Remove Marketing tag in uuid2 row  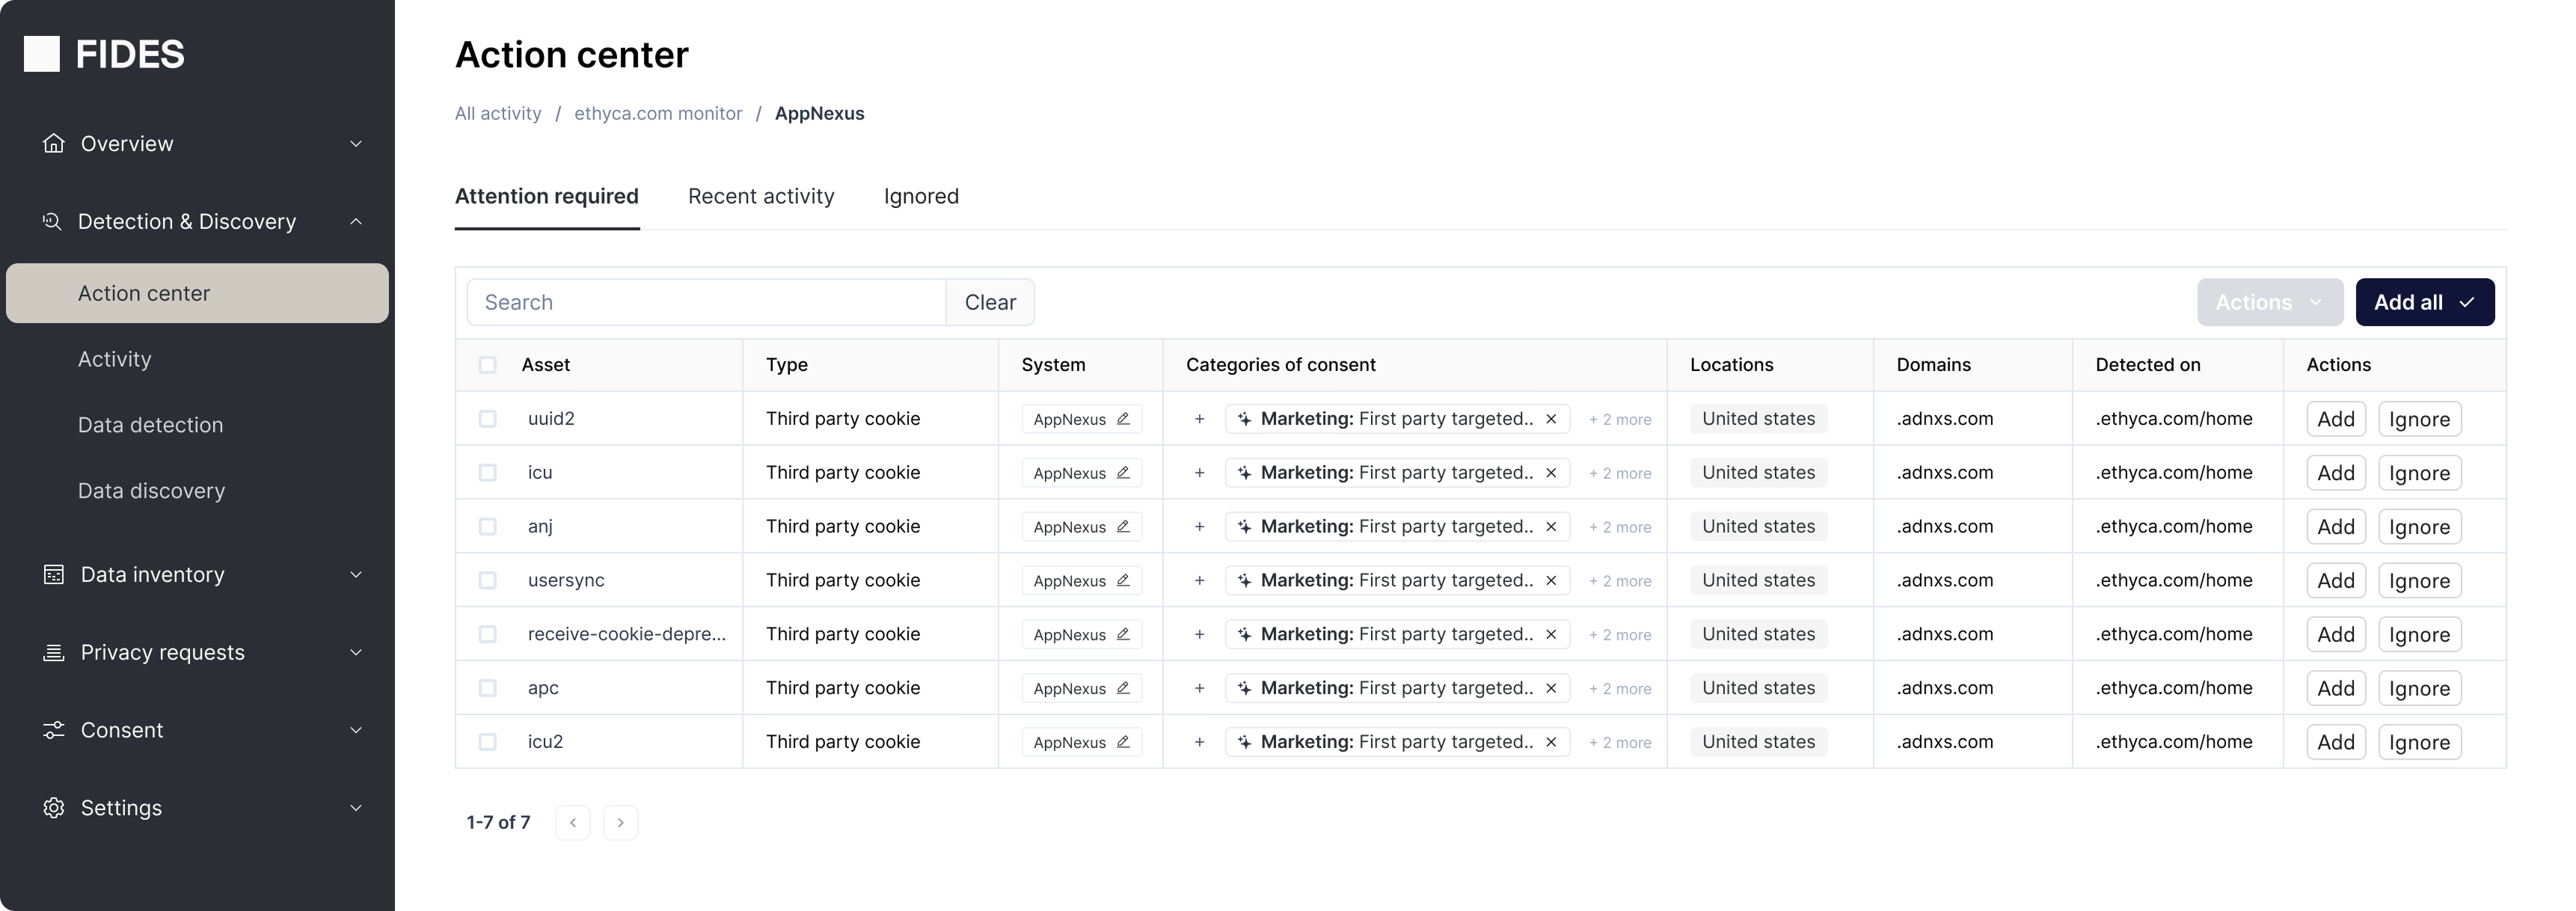click(x=1551, y=419)
